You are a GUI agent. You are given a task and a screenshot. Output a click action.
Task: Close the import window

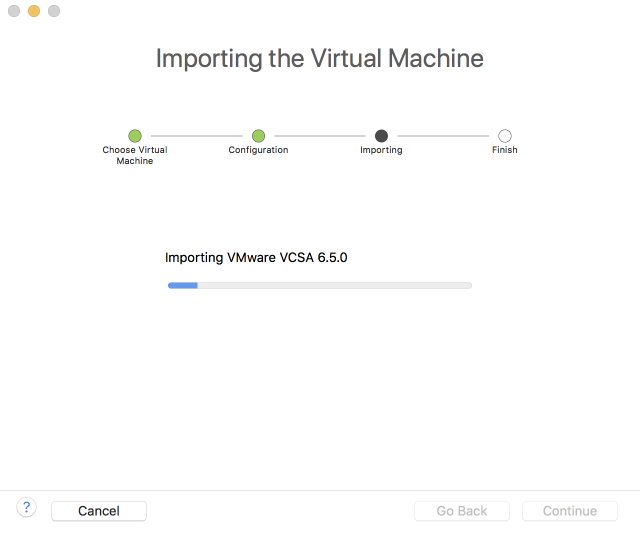pos(14,11)
